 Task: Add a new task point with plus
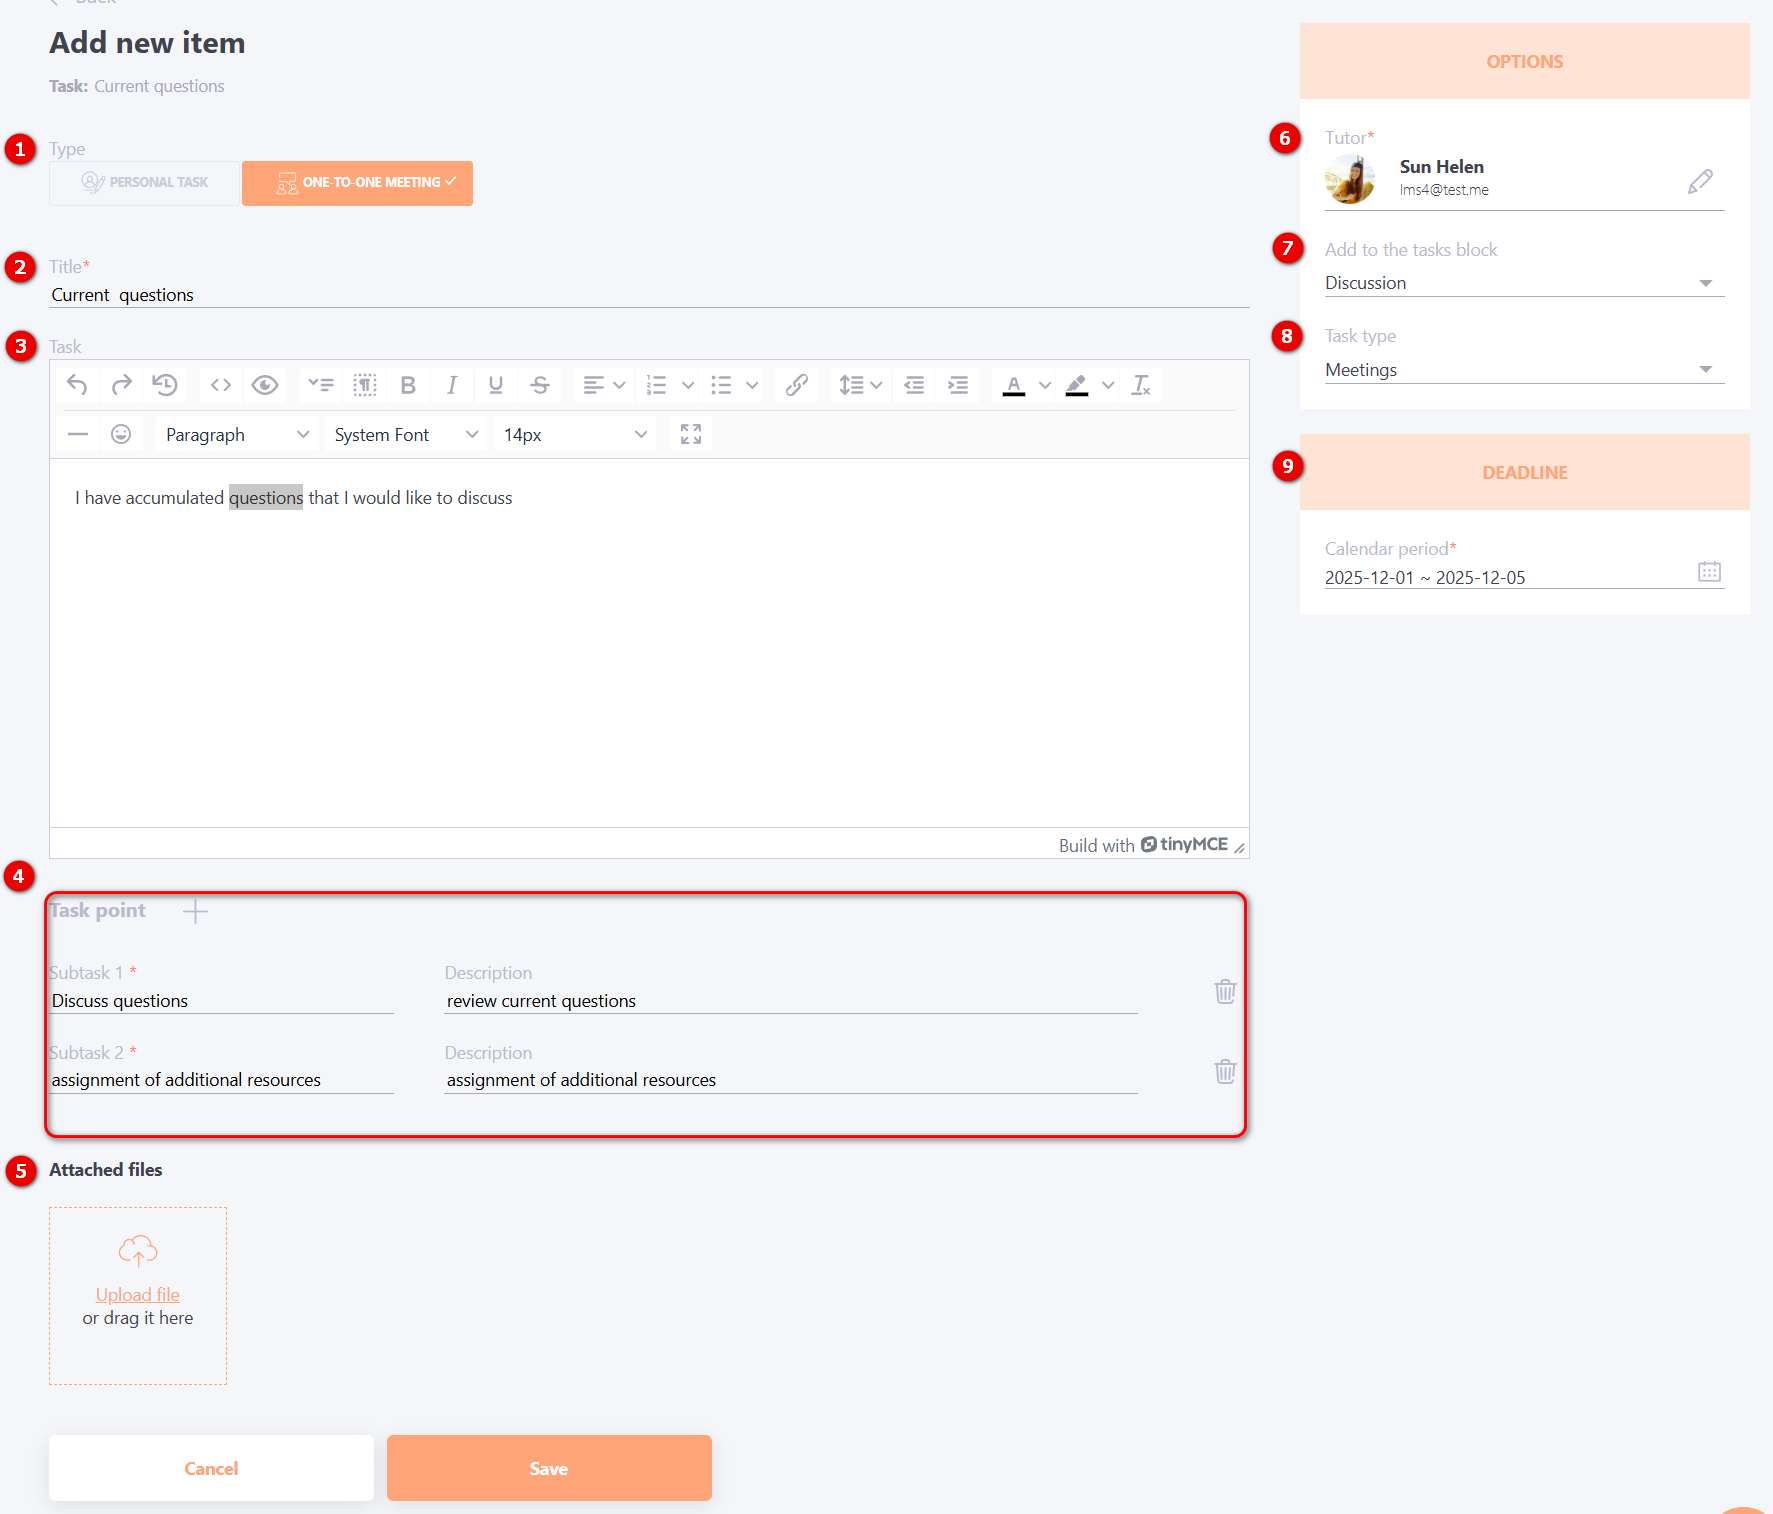click(x=196, y=911)
